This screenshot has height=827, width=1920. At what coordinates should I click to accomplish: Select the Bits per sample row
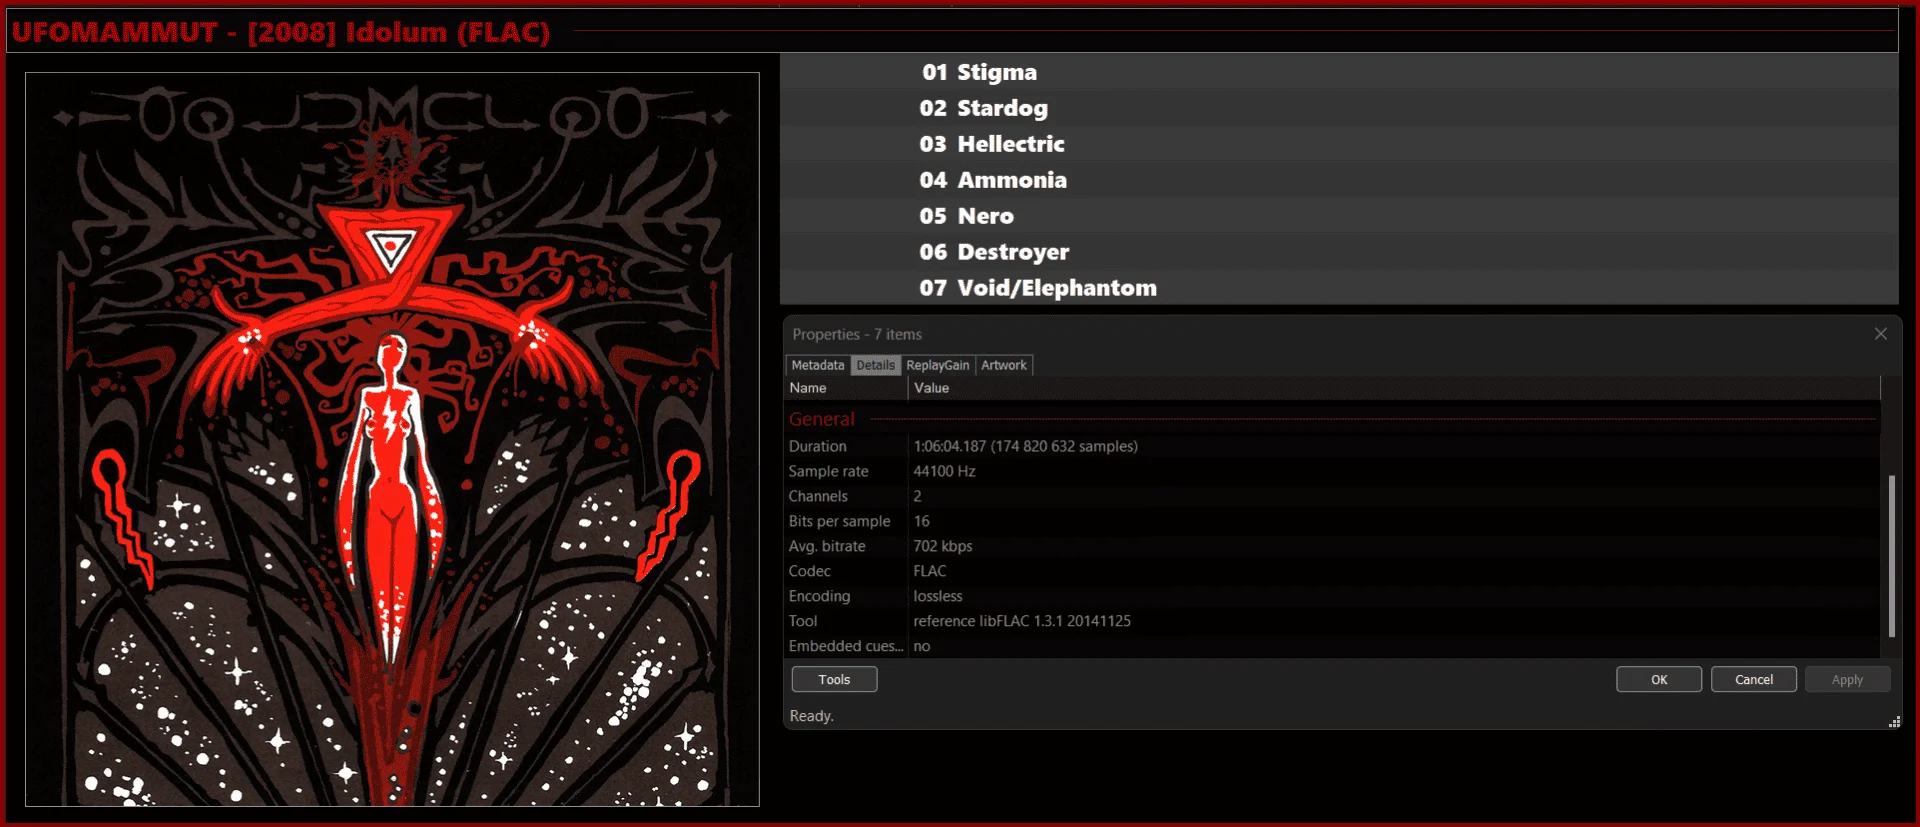(x=1333, y=521)
